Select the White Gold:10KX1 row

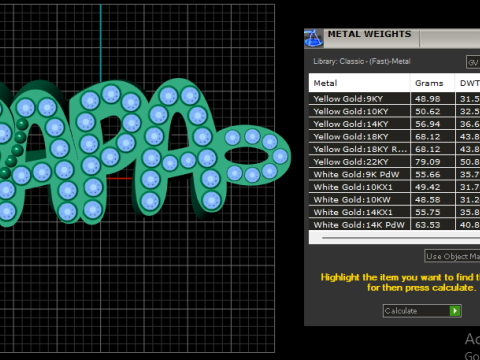pyautogui.click(x=394, y=187)
